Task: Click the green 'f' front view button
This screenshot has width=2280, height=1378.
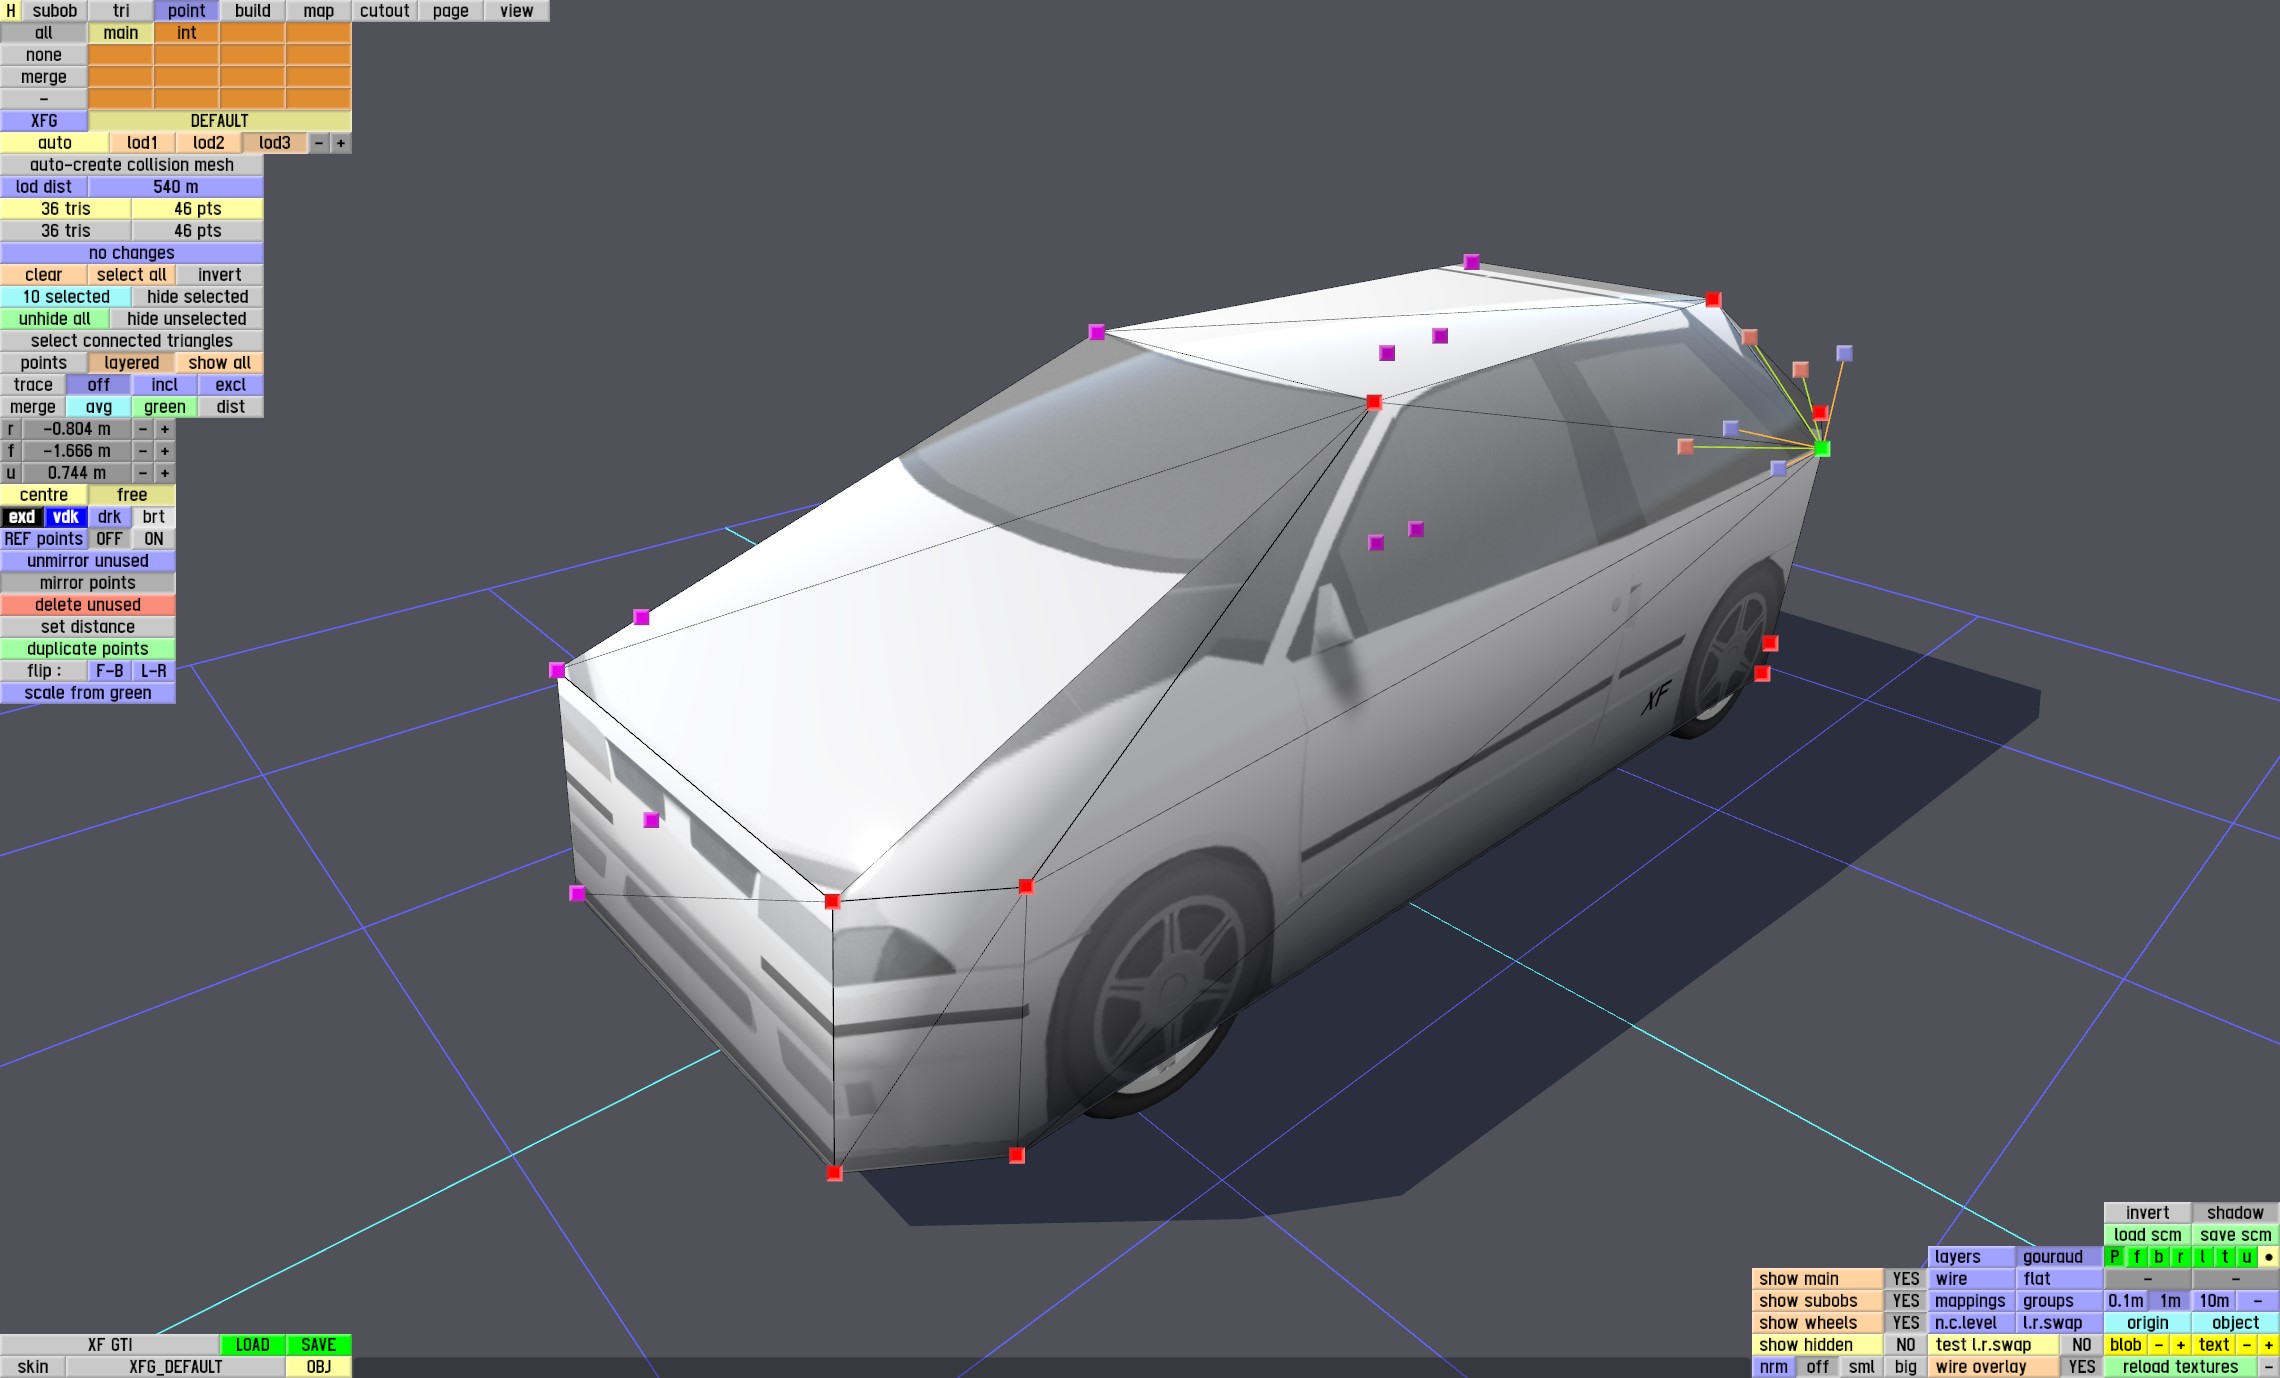Action: [2137, 1257]
